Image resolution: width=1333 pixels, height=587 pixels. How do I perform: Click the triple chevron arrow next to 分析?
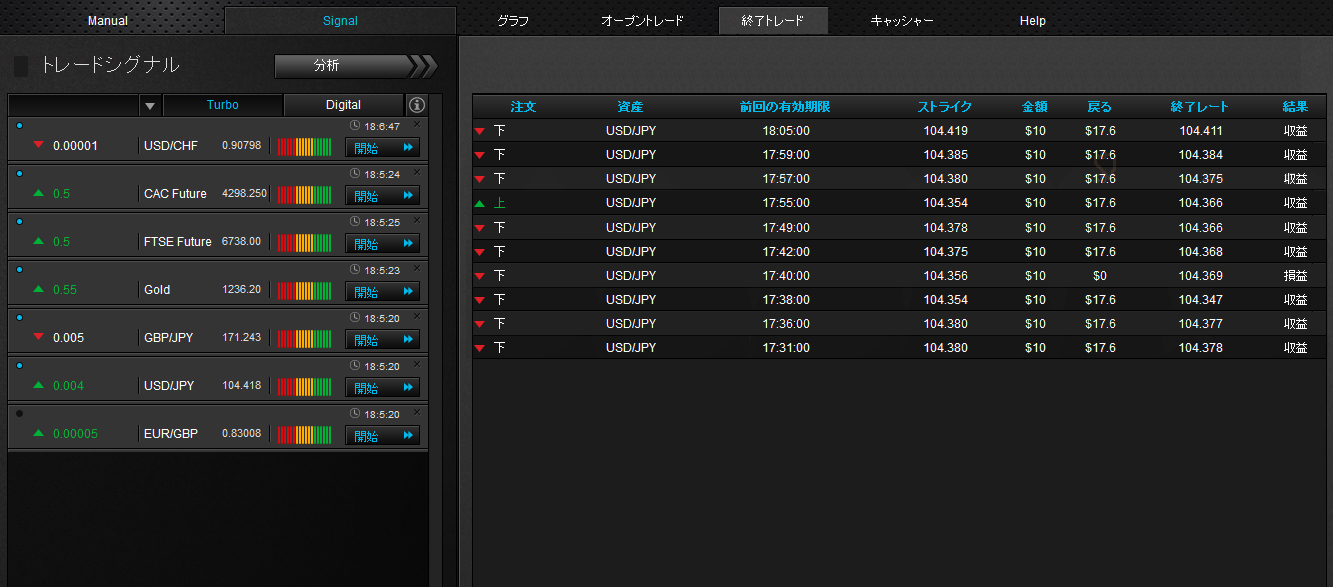point(423,66)
